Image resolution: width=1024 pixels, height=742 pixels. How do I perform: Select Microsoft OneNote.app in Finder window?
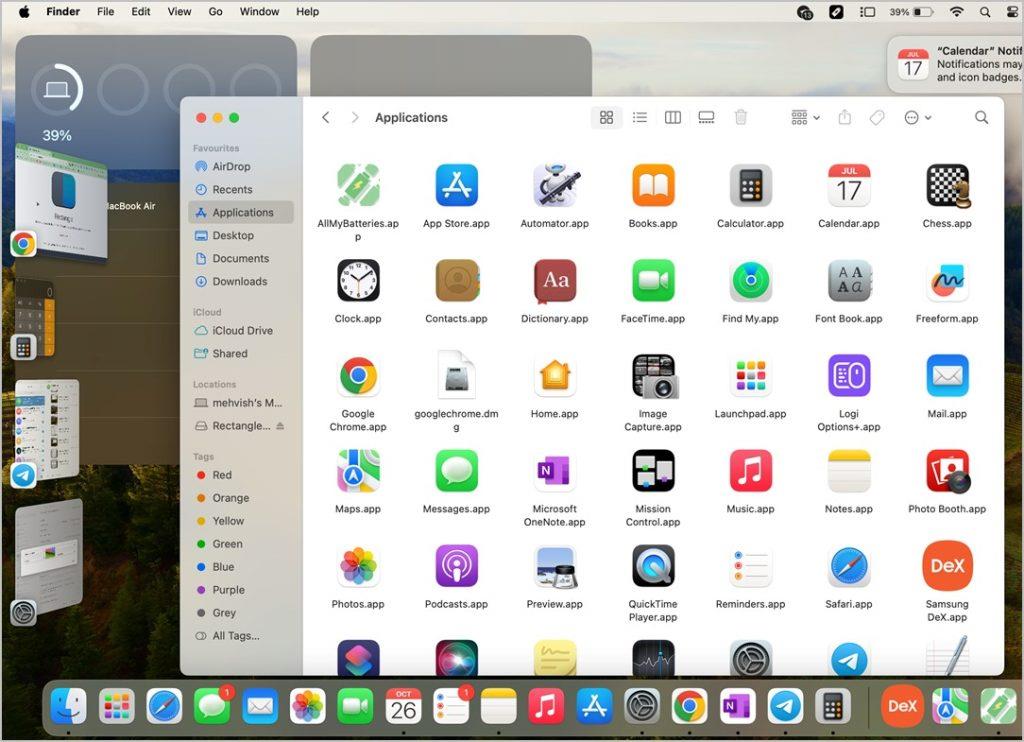click(554, 471)
